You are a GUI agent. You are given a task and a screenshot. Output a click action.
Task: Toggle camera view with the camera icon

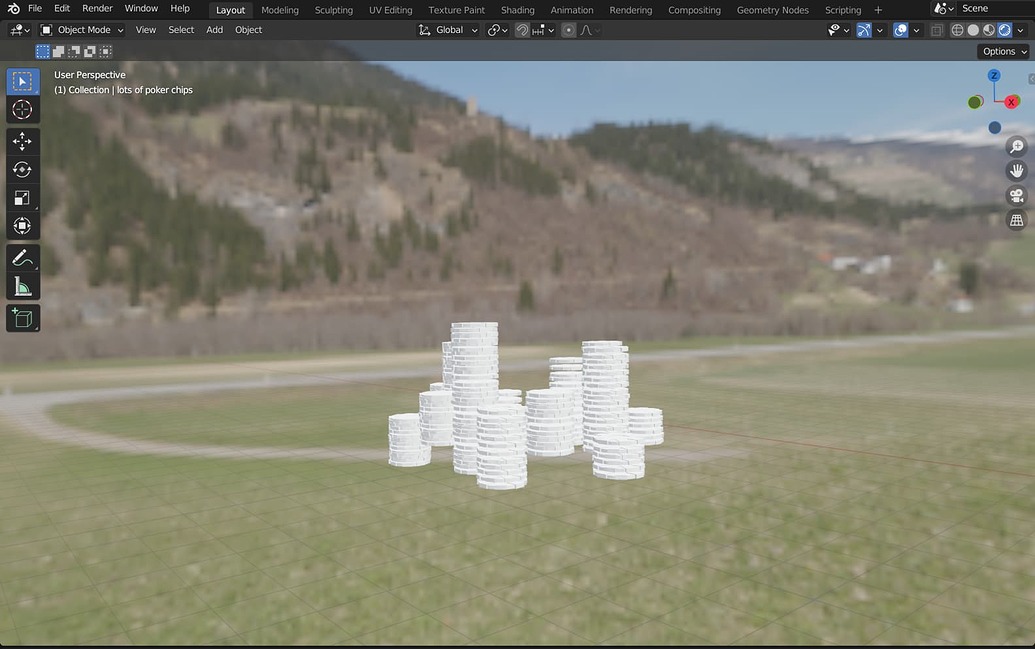(1017, 195)
